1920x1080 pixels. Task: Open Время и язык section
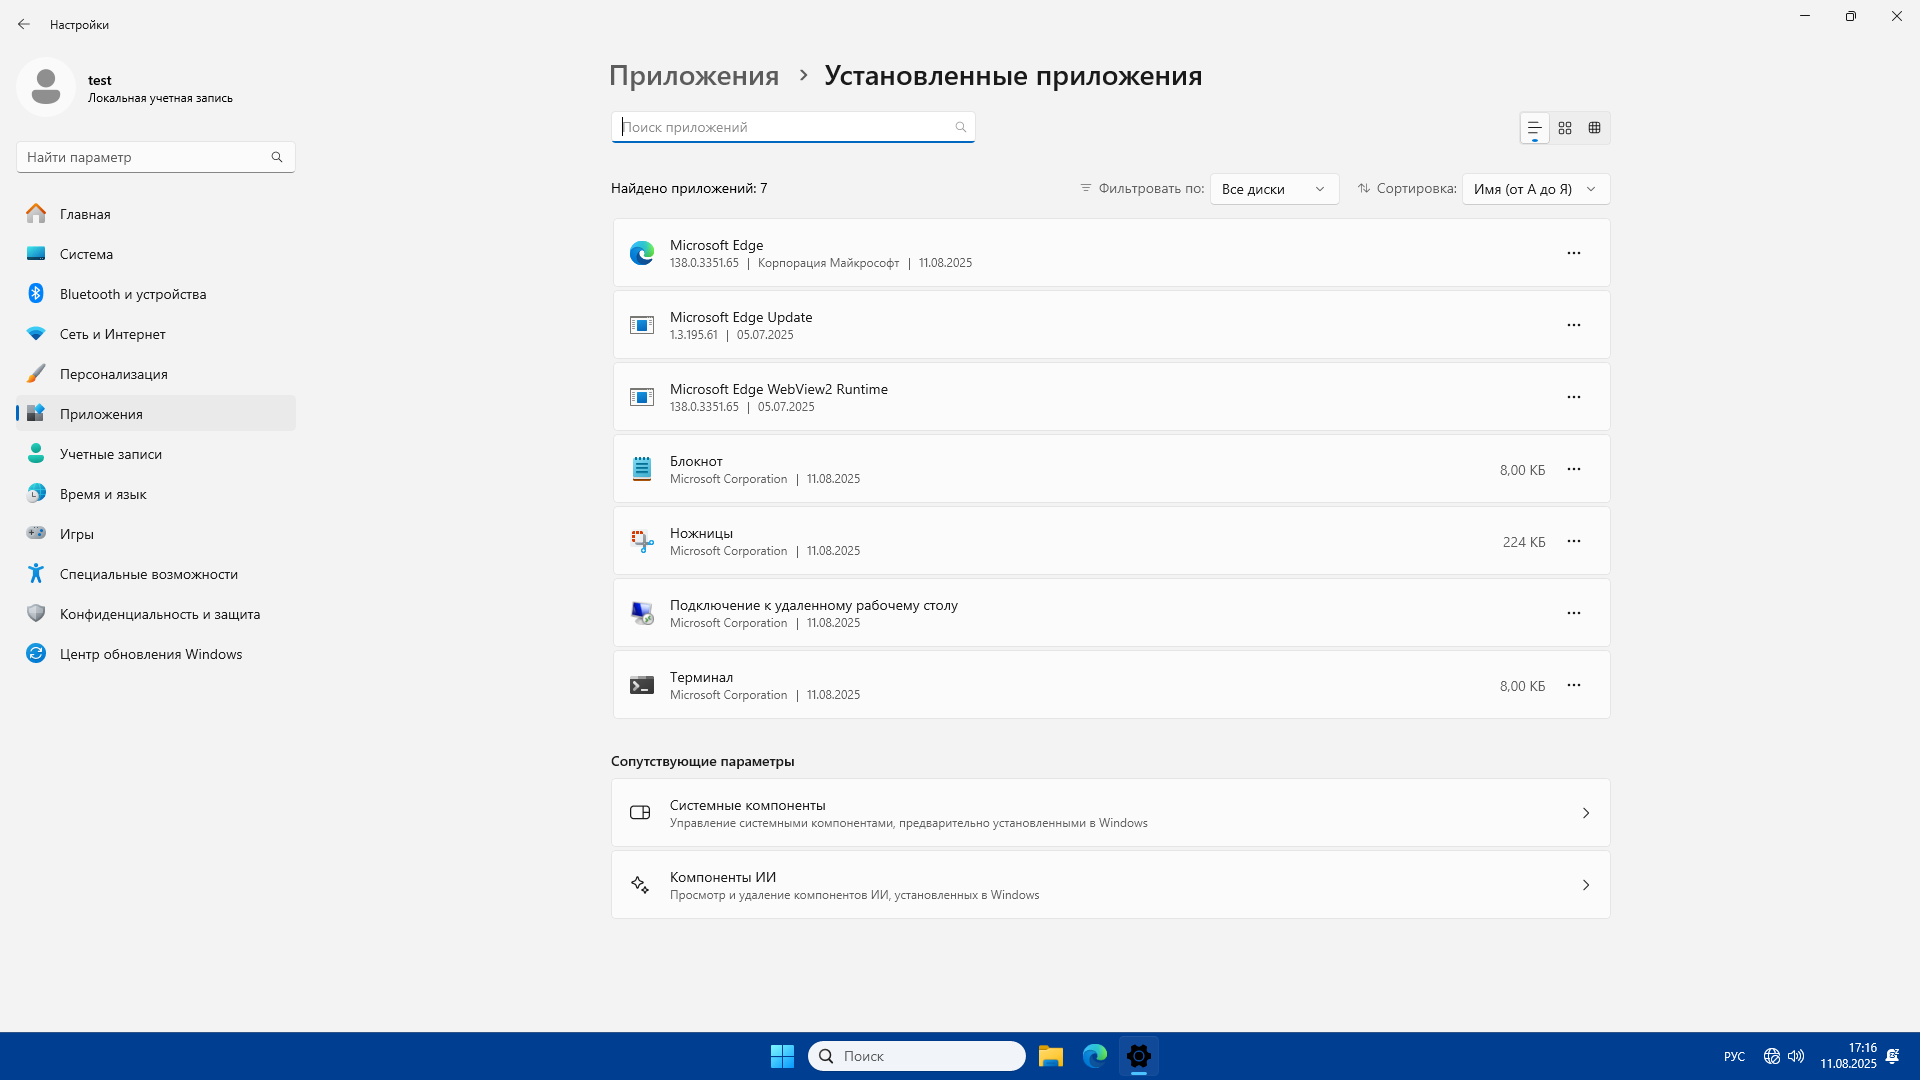click(x=156, y=494)
